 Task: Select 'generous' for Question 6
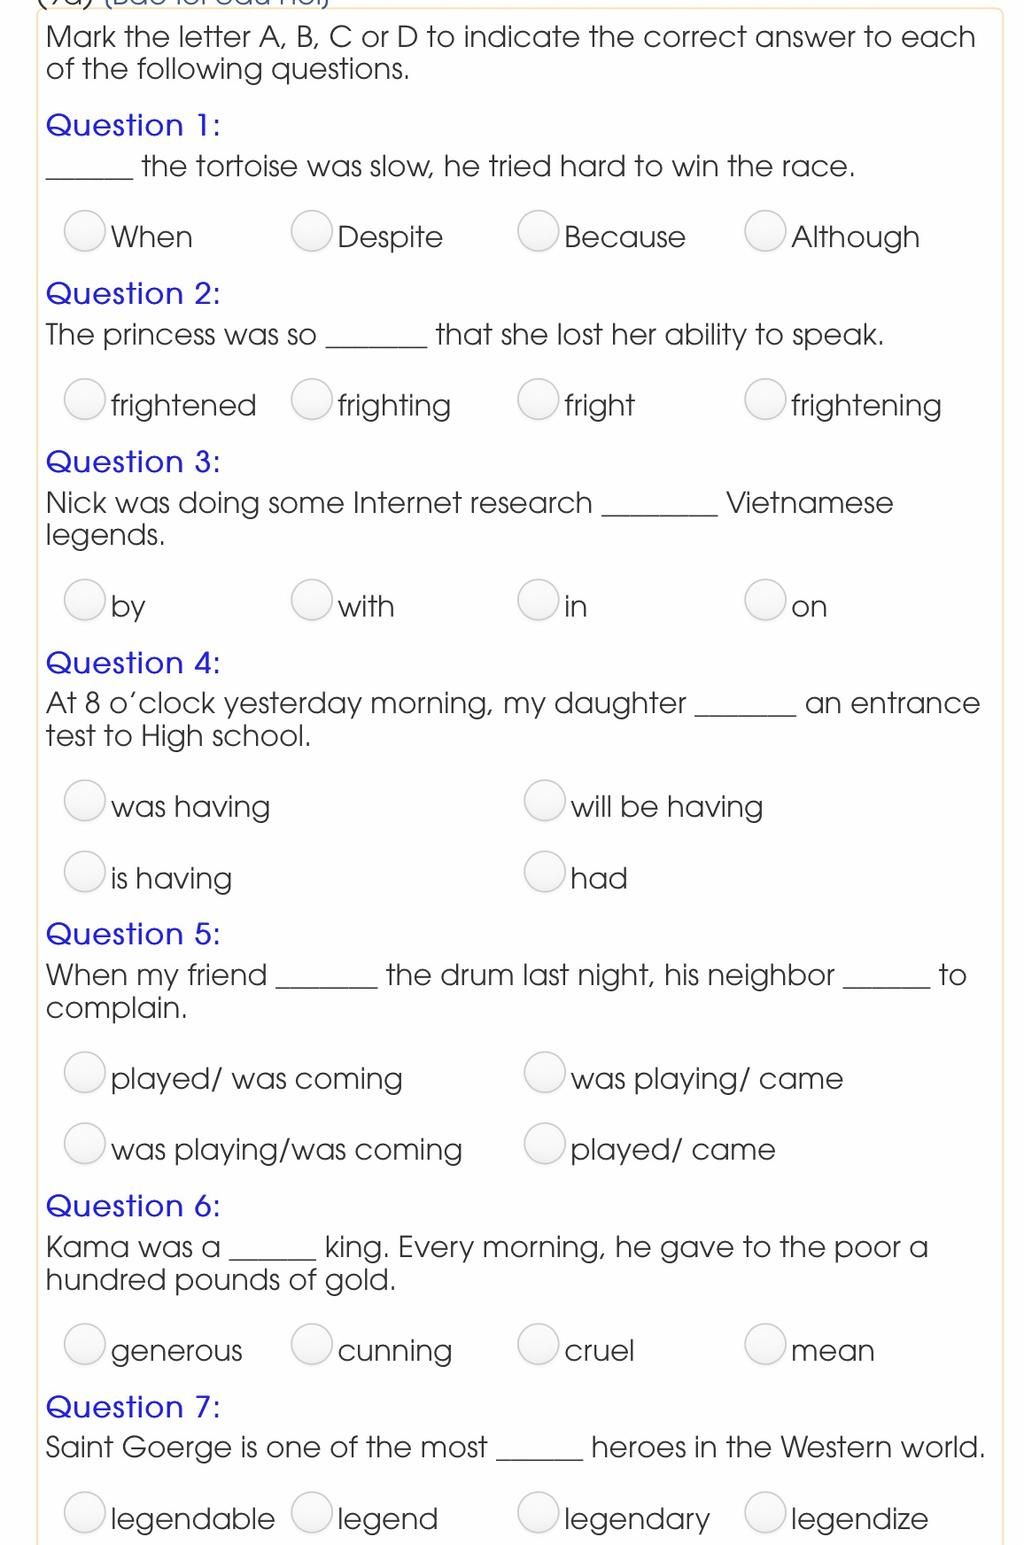(x=85, y=1344)
